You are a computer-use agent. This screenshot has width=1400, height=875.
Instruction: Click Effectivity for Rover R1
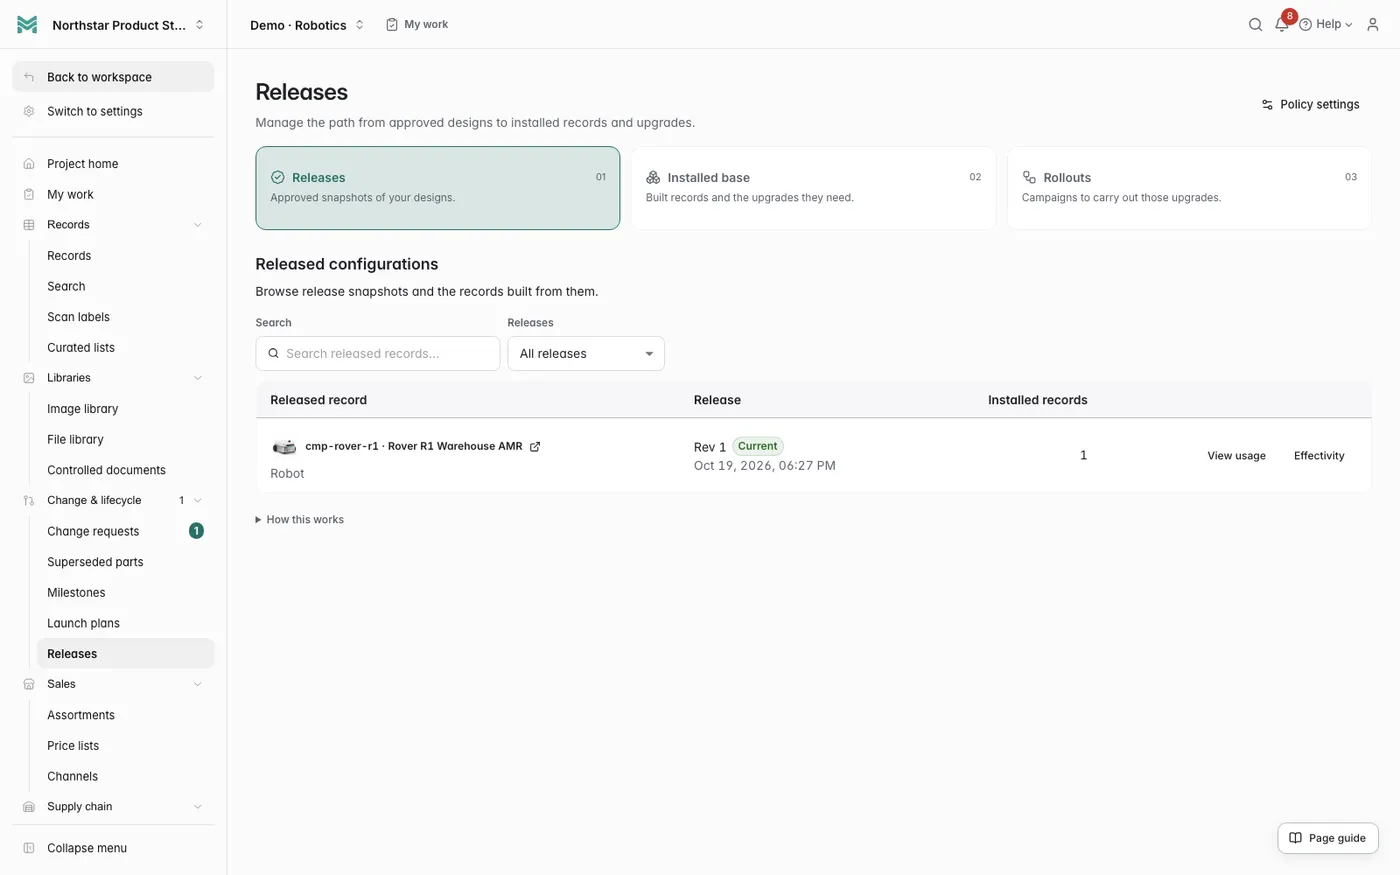point(1319,456)
